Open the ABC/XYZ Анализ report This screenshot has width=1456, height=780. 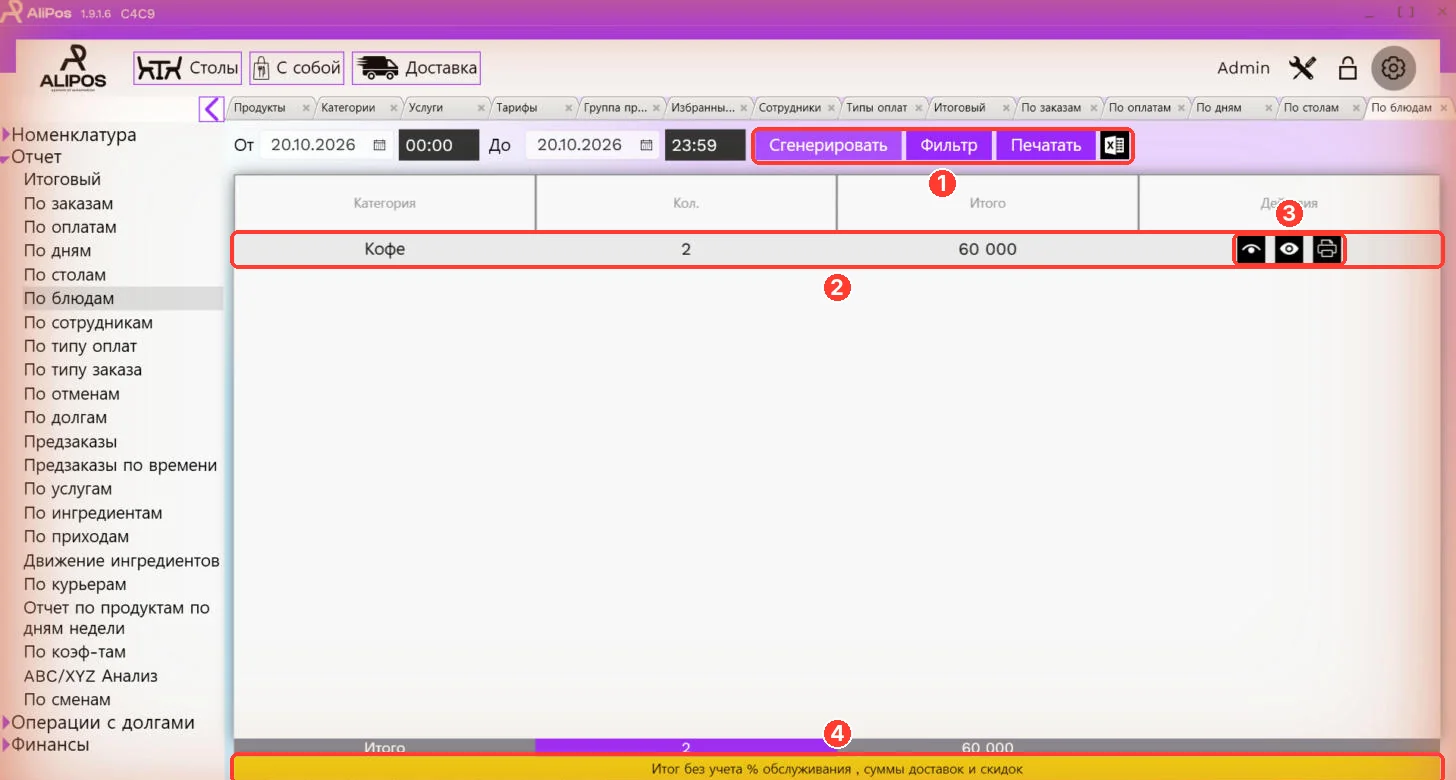click(91, 676)
